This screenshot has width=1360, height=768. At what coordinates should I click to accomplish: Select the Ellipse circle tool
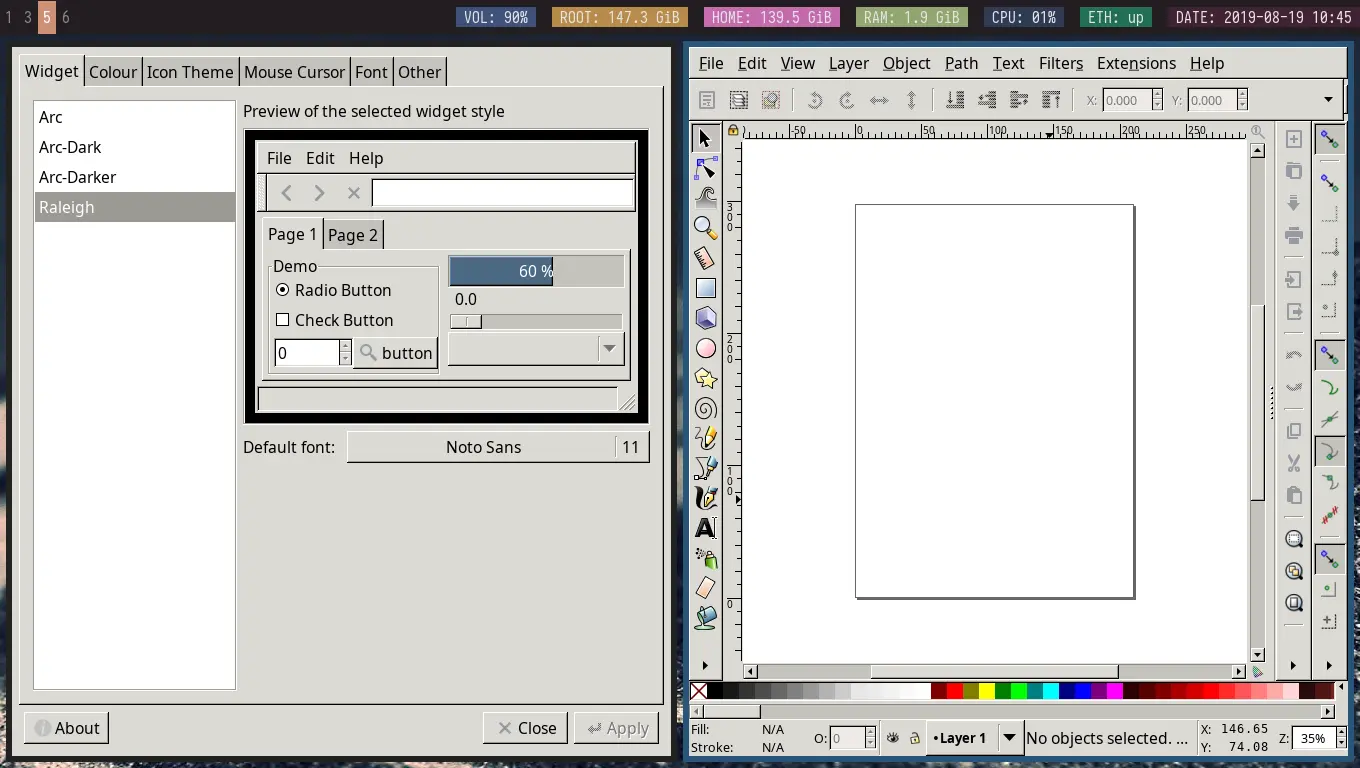click(x=706, y=348)
